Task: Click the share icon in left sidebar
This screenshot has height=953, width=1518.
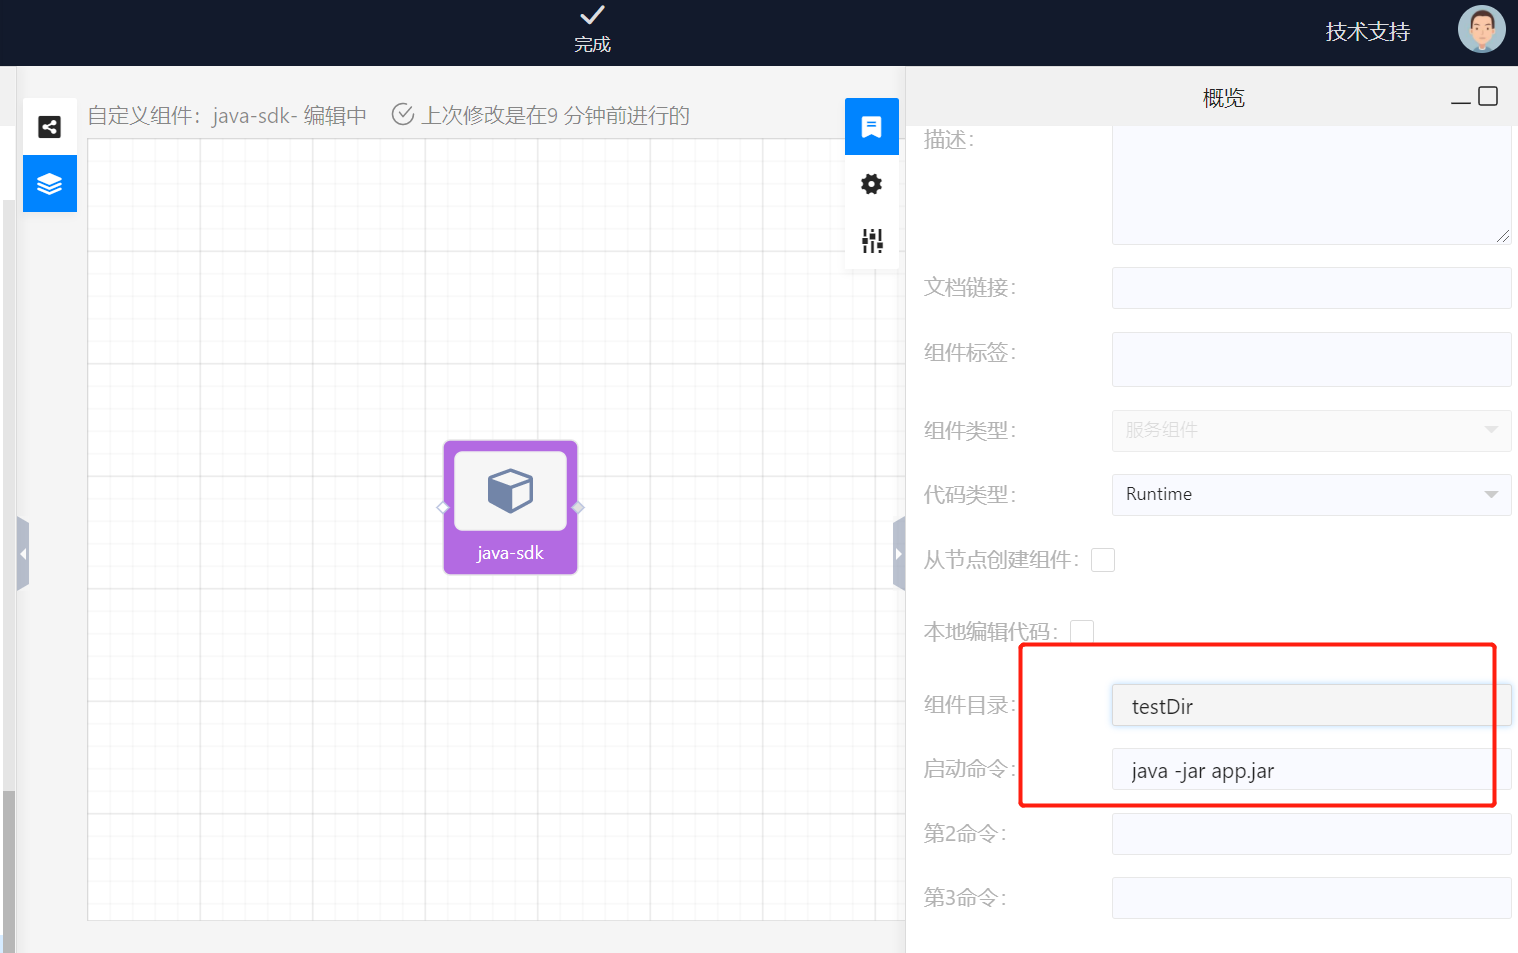Action: (49, 127)
